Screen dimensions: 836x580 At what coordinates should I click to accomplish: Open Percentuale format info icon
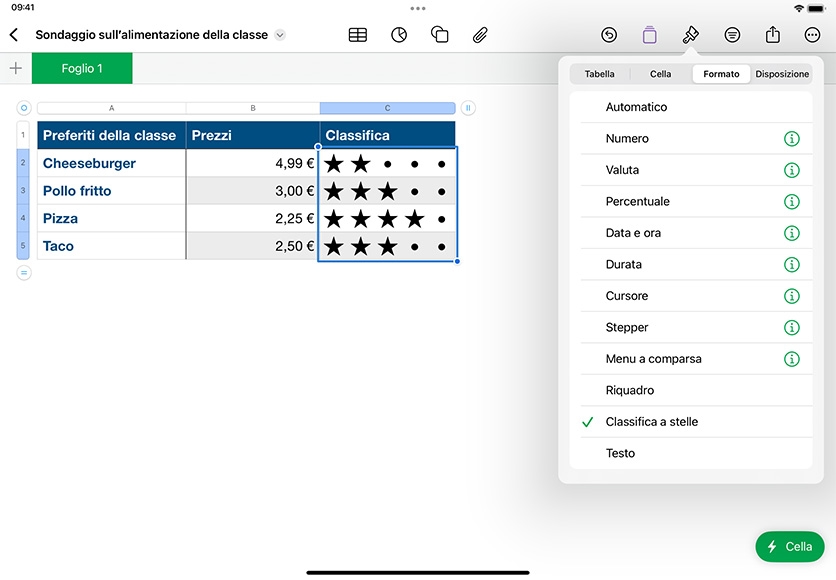point(792,202)
